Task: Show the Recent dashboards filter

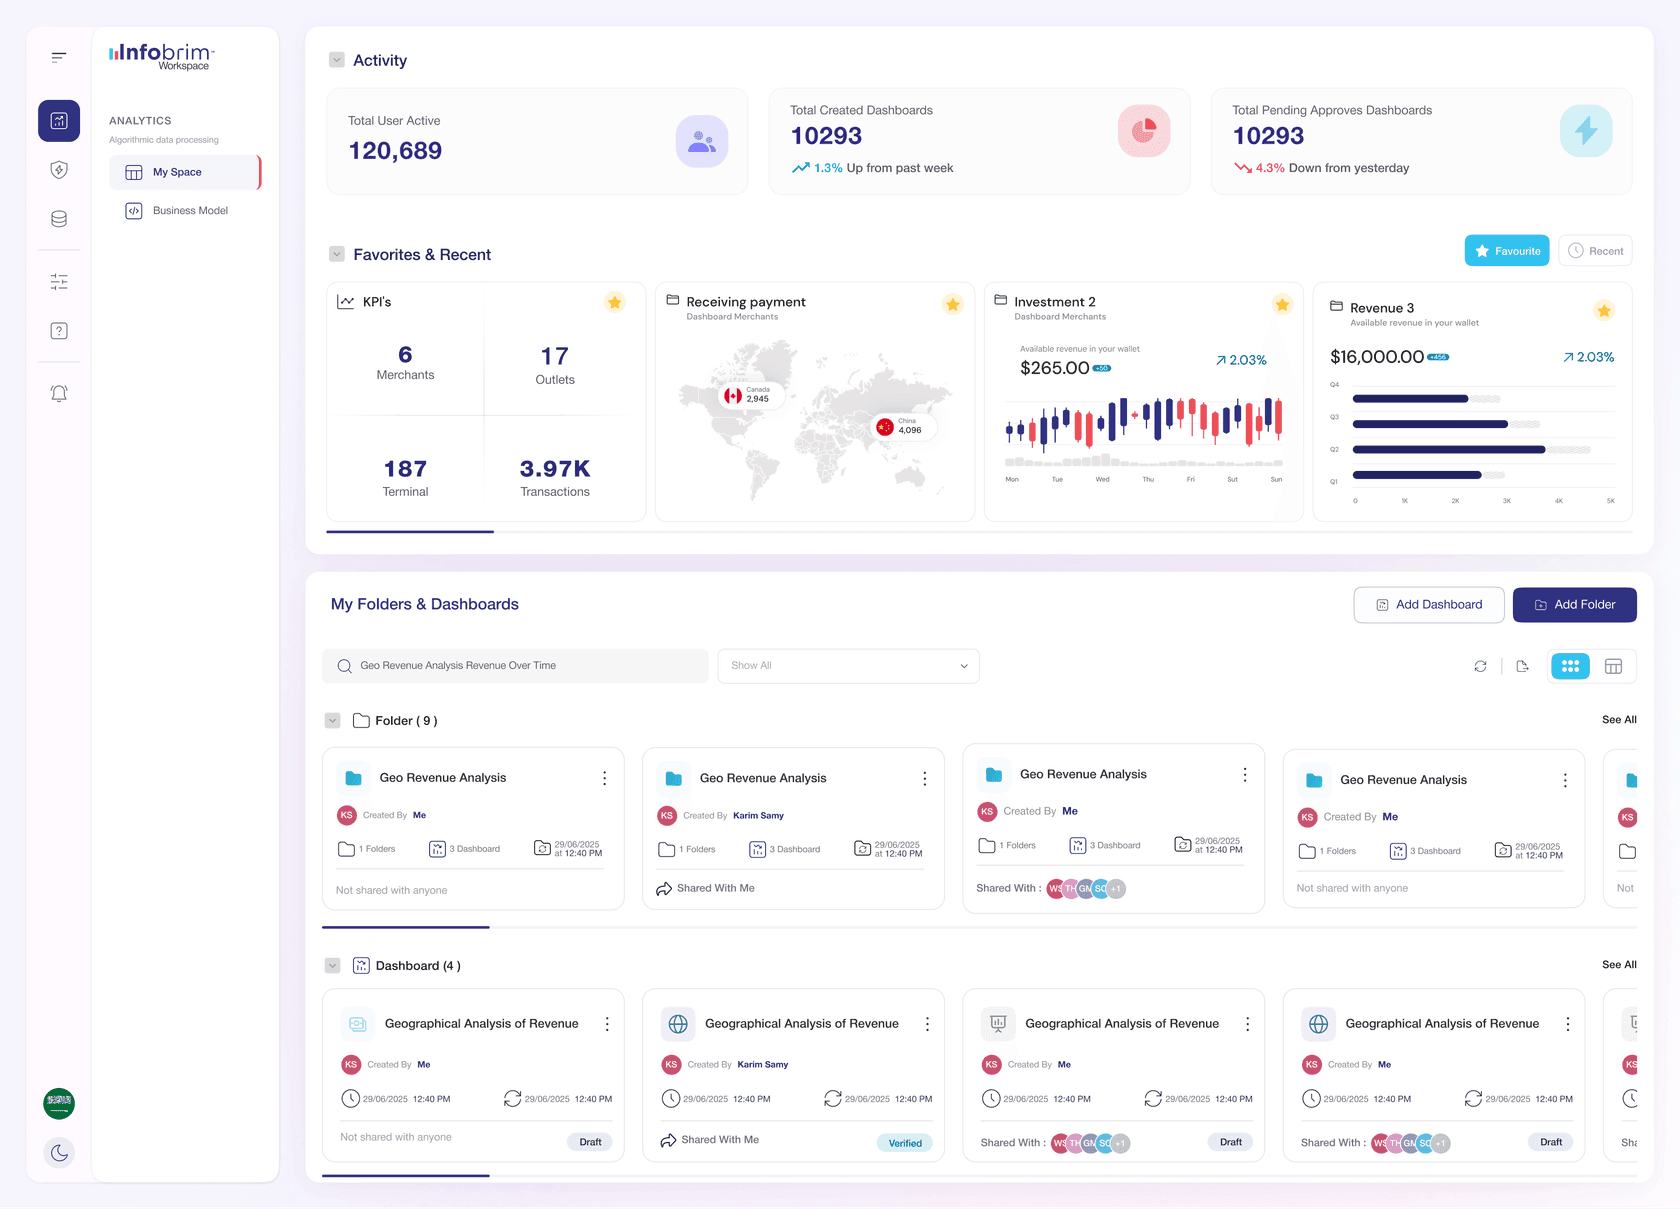Action: point(1595,251)
